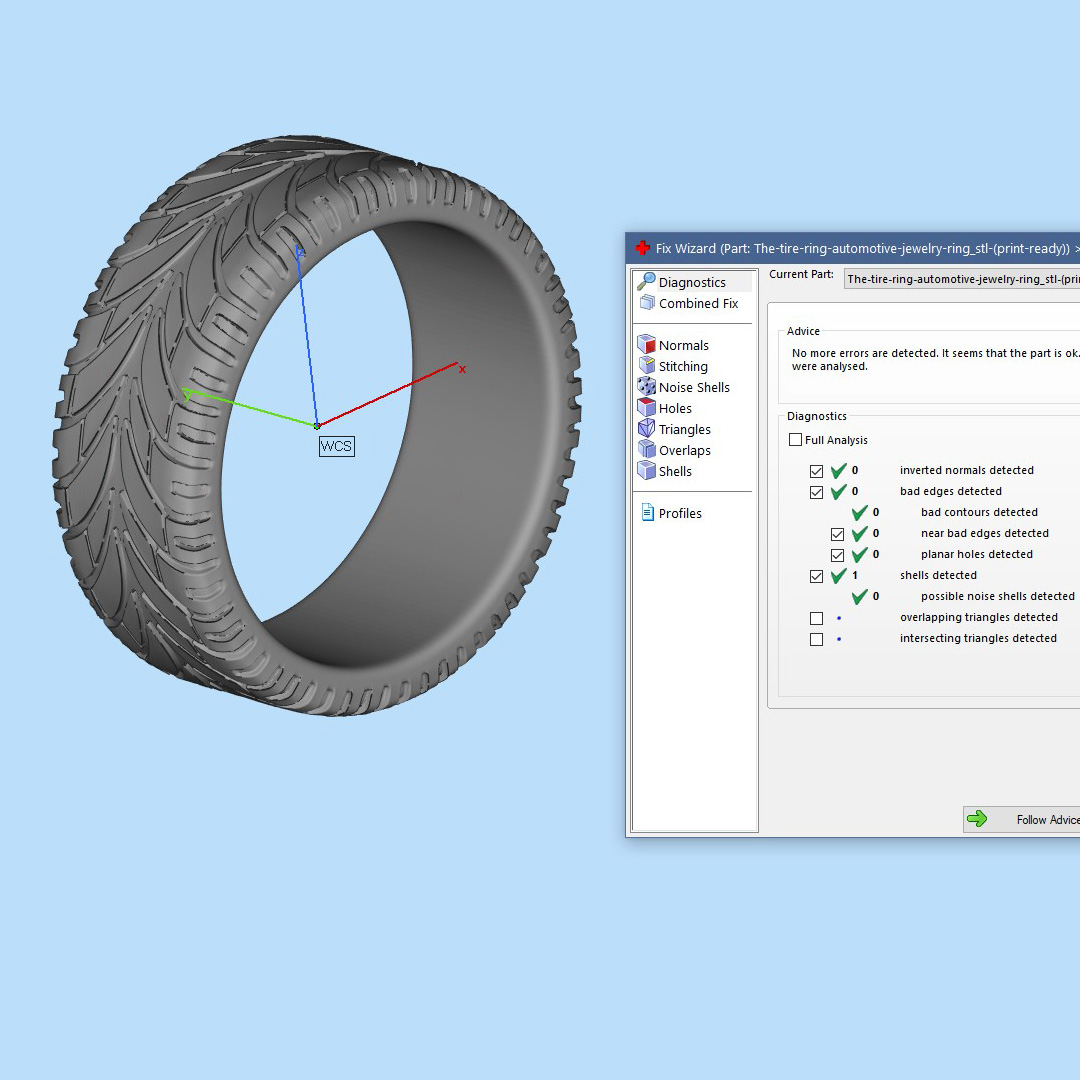Click the Profiles document icon

point(647,512)
